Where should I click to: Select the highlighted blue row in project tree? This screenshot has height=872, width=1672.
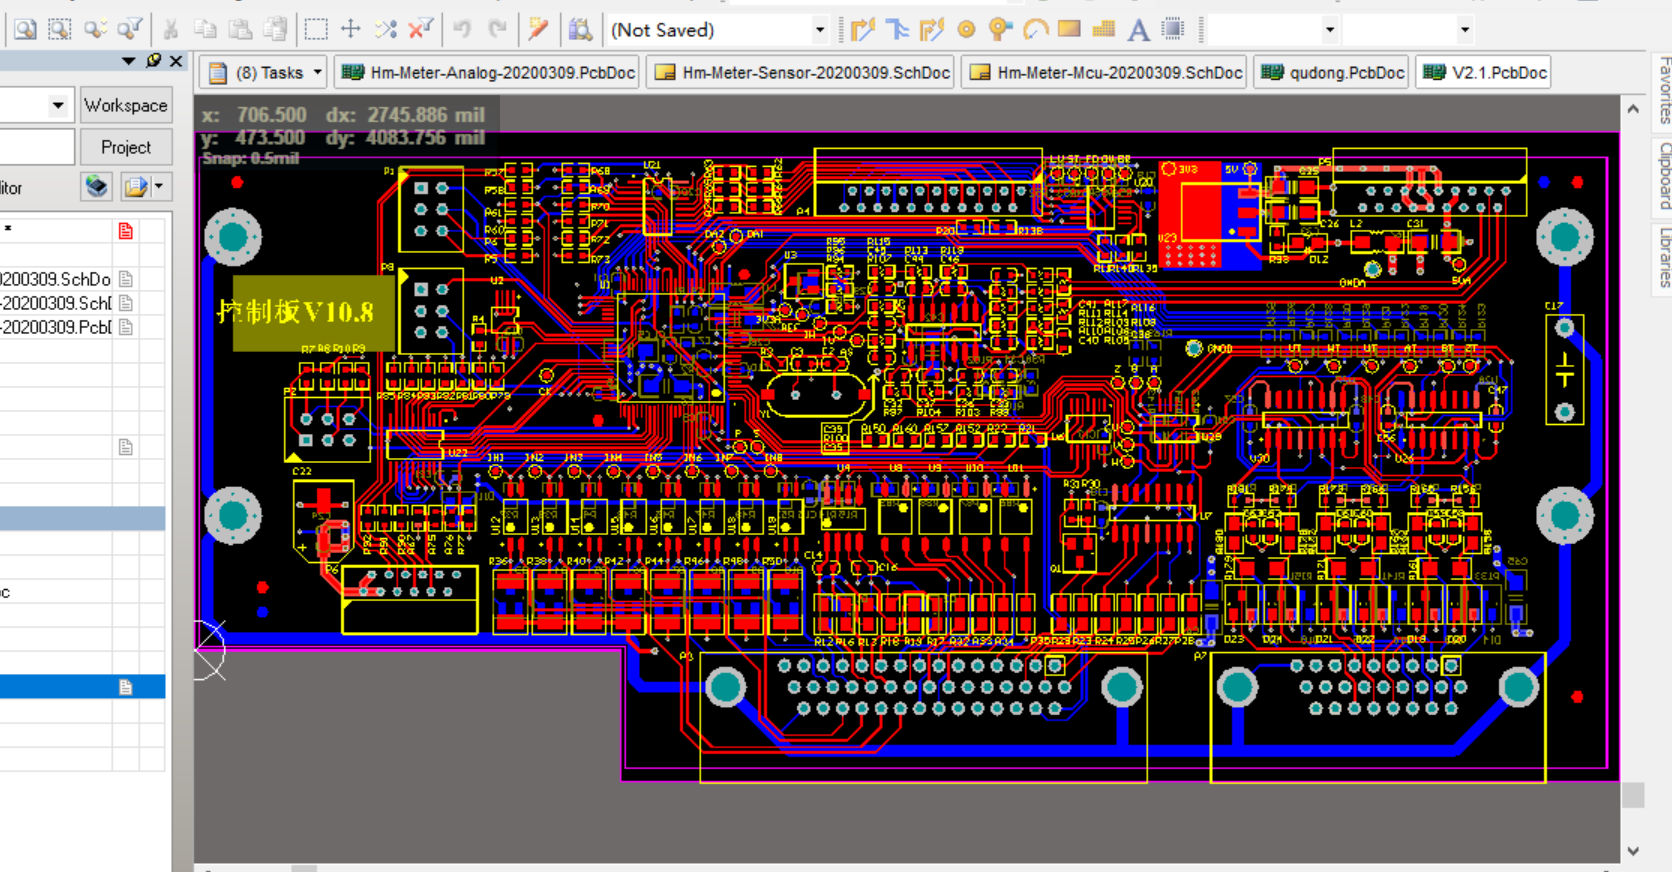(x=82, y=687)
